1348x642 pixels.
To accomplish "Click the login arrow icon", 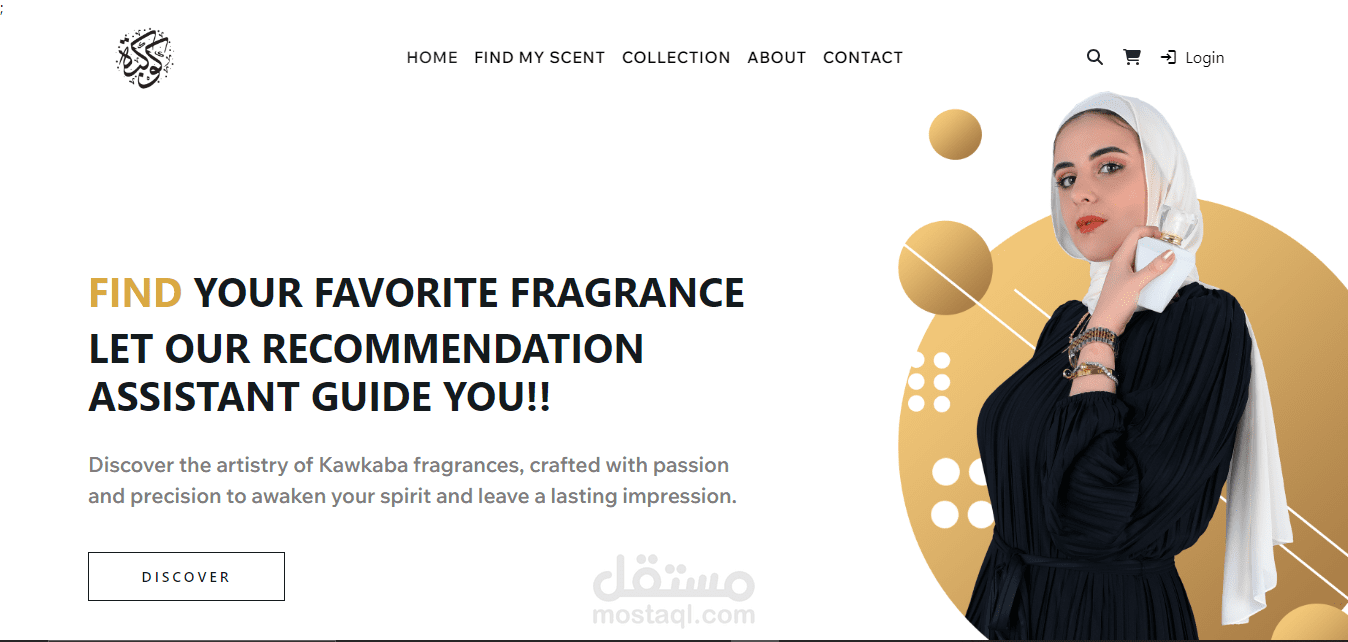I will [1168, 58].
